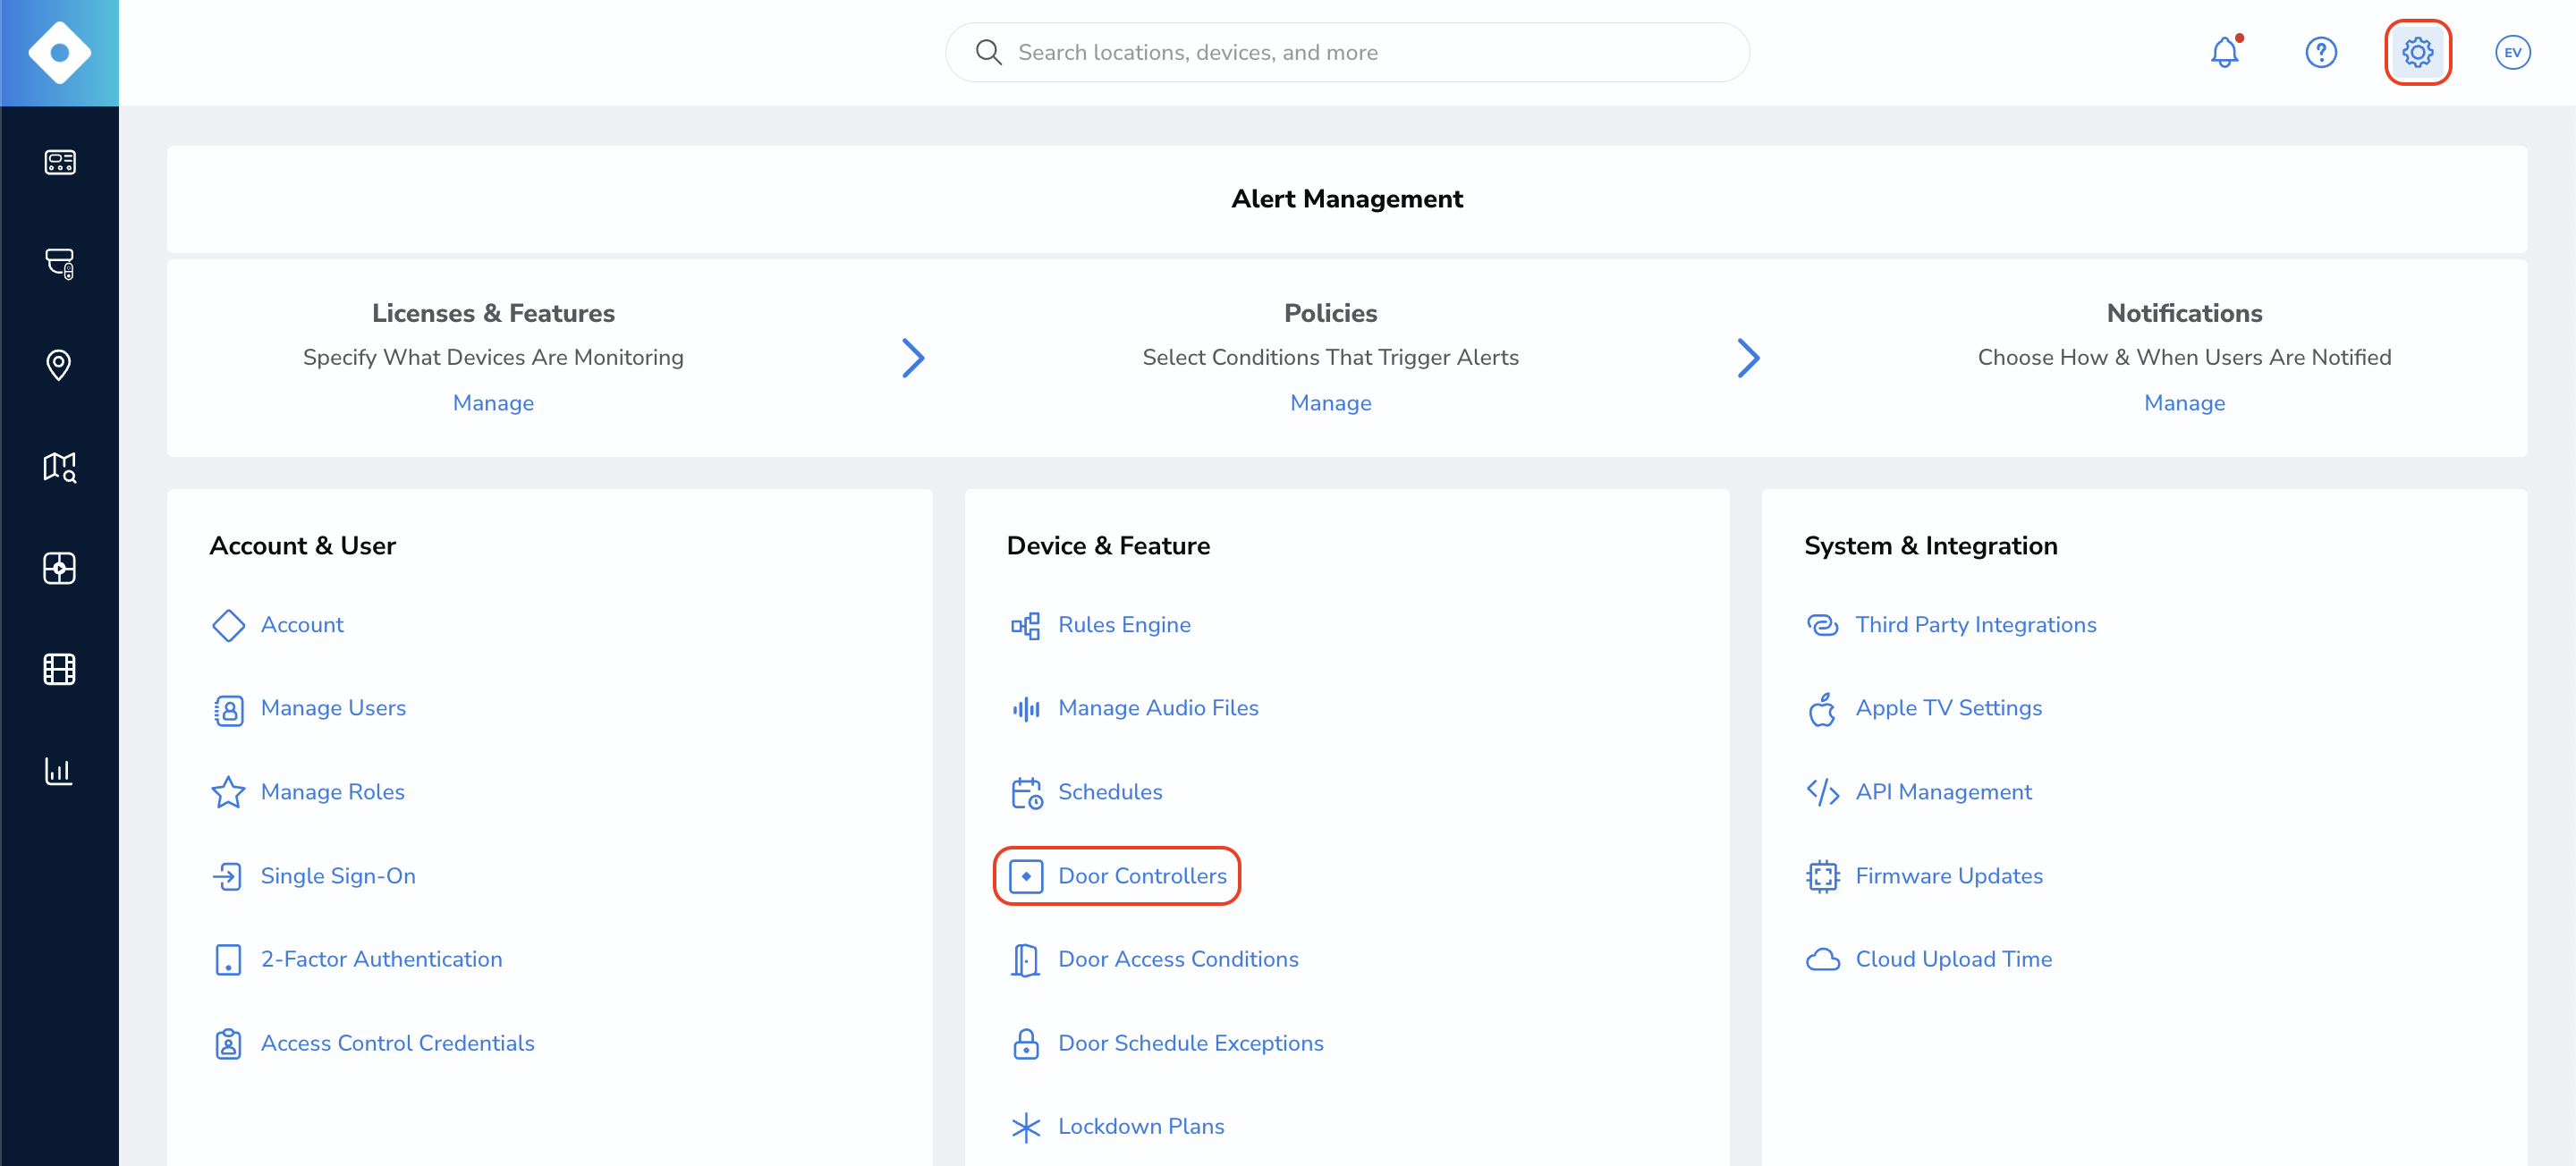Image resolution: width=2576 pixels, height=1166 pixels.
Task: Click the Account & User section title
Action: tap(302, 546)
